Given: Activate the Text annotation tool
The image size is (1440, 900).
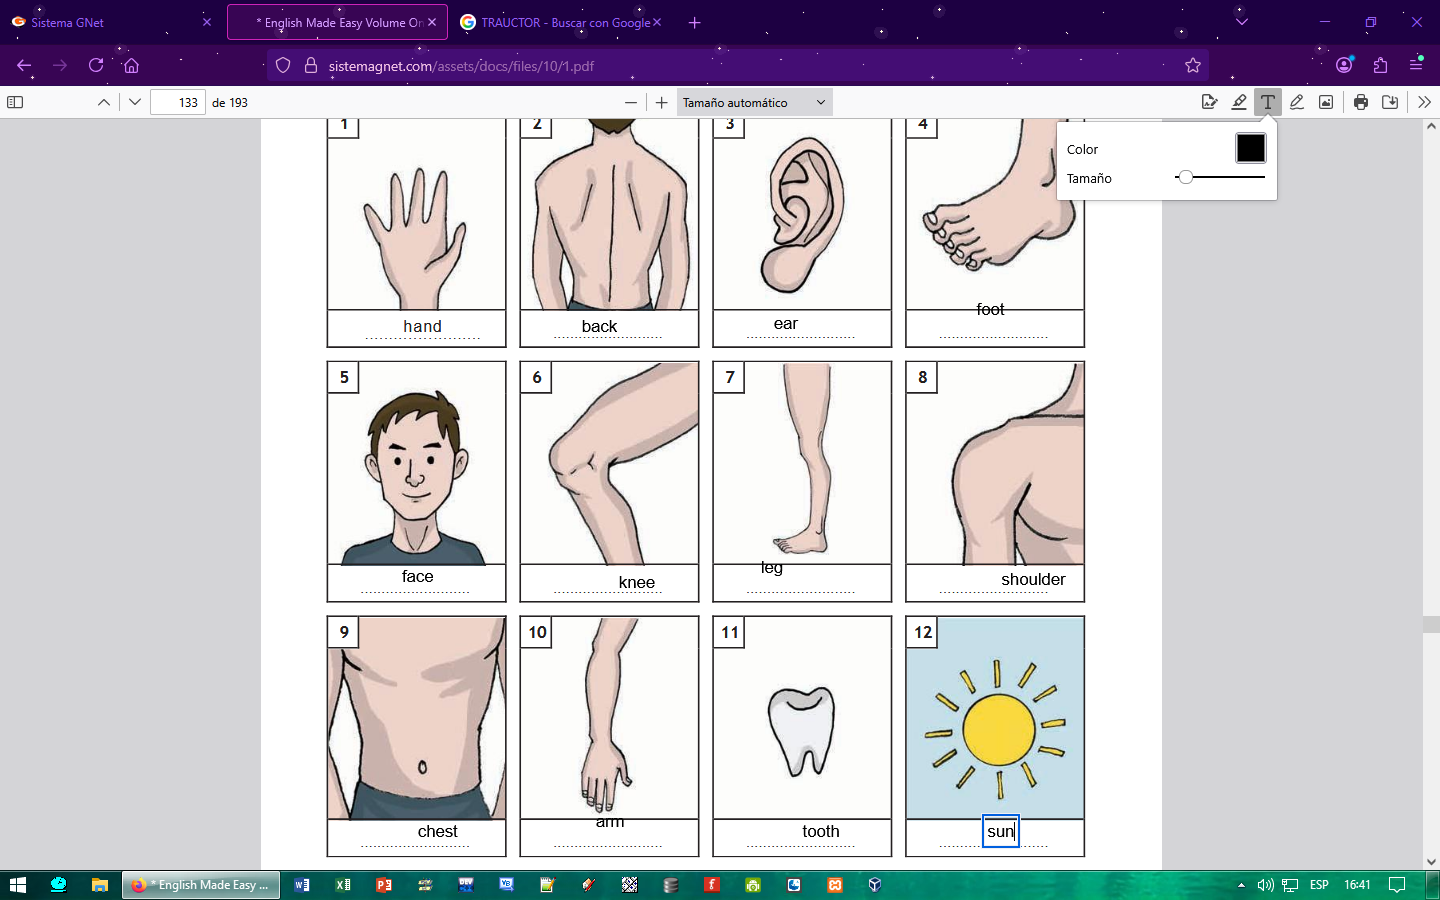Looking at the screenshot, I should 1268,102.
